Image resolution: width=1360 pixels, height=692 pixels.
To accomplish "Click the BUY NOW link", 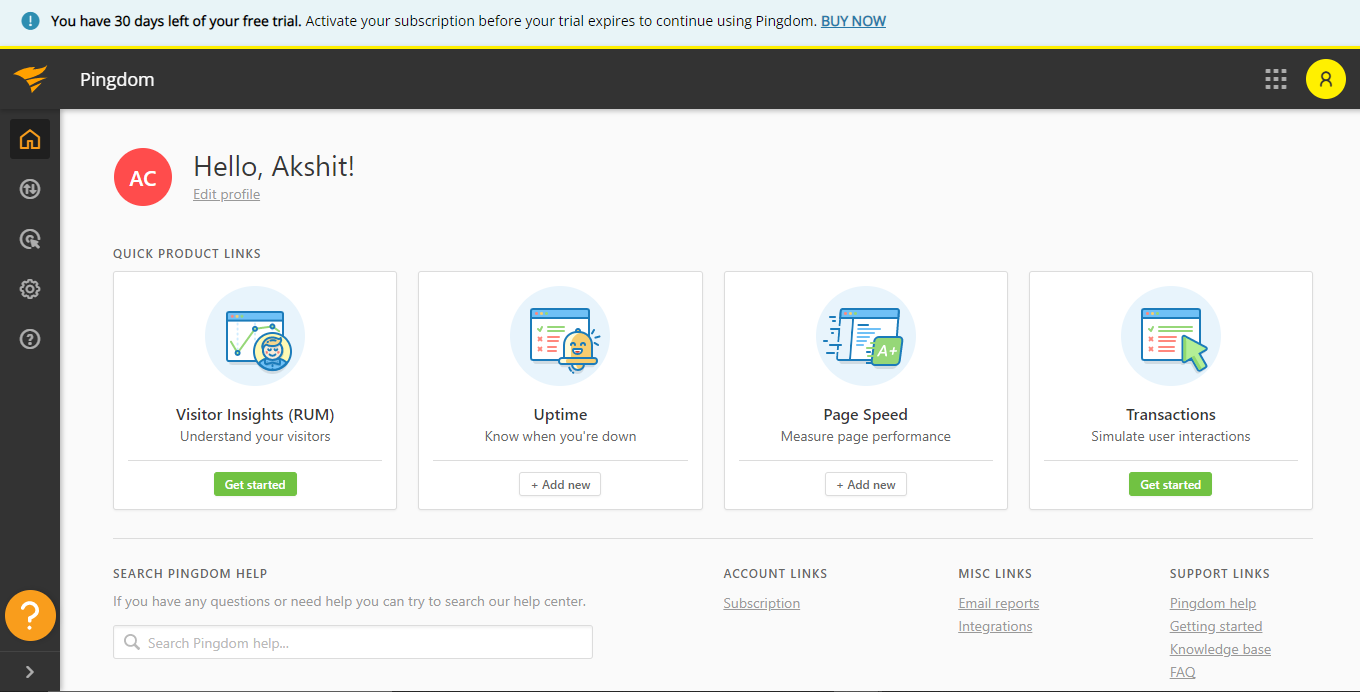I will coord(853,21).
